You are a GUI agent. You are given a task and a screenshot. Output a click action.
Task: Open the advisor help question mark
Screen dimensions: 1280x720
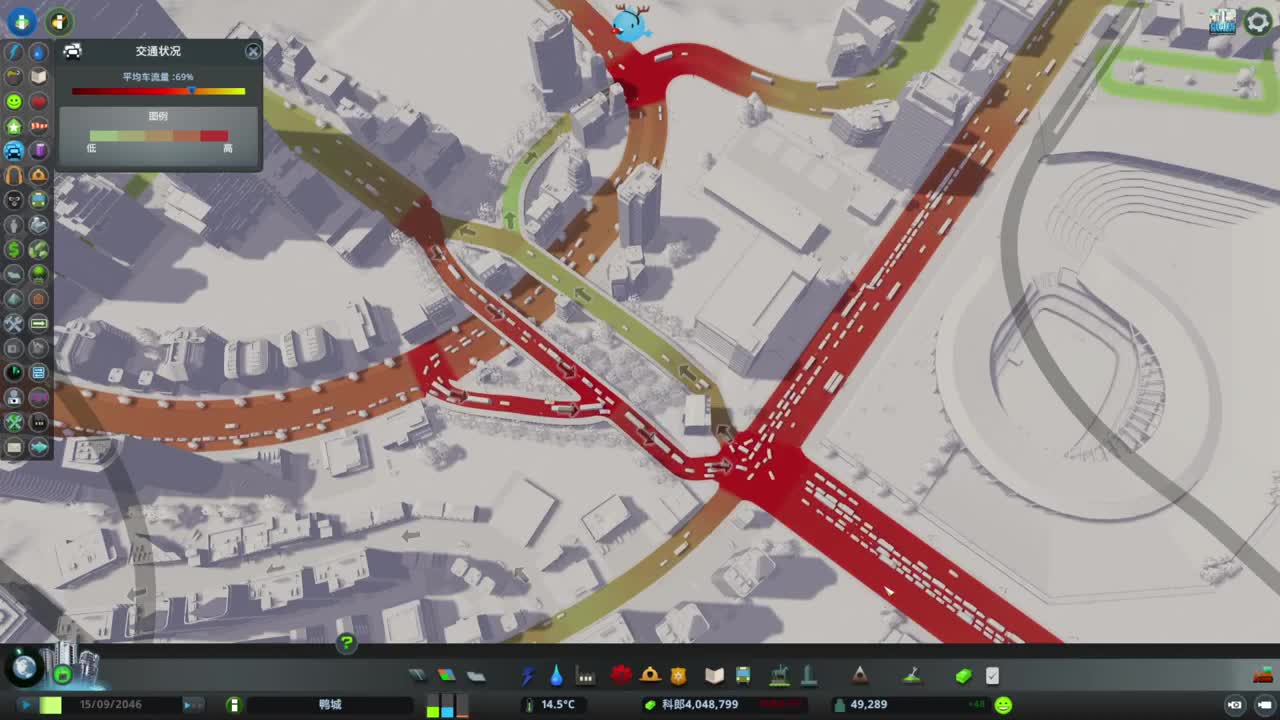[x=346, y=643]
